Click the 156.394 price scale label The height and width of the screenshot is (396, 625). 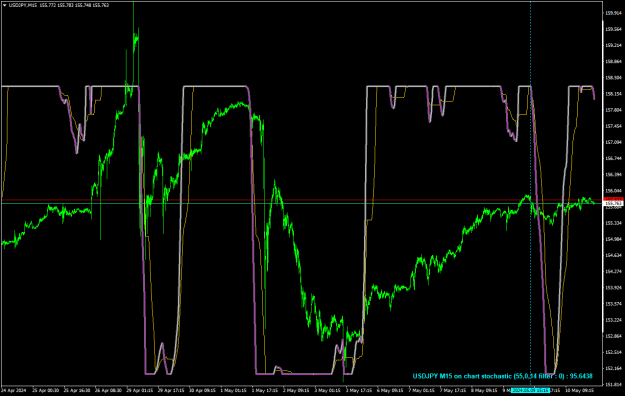[x=614, y=175]
